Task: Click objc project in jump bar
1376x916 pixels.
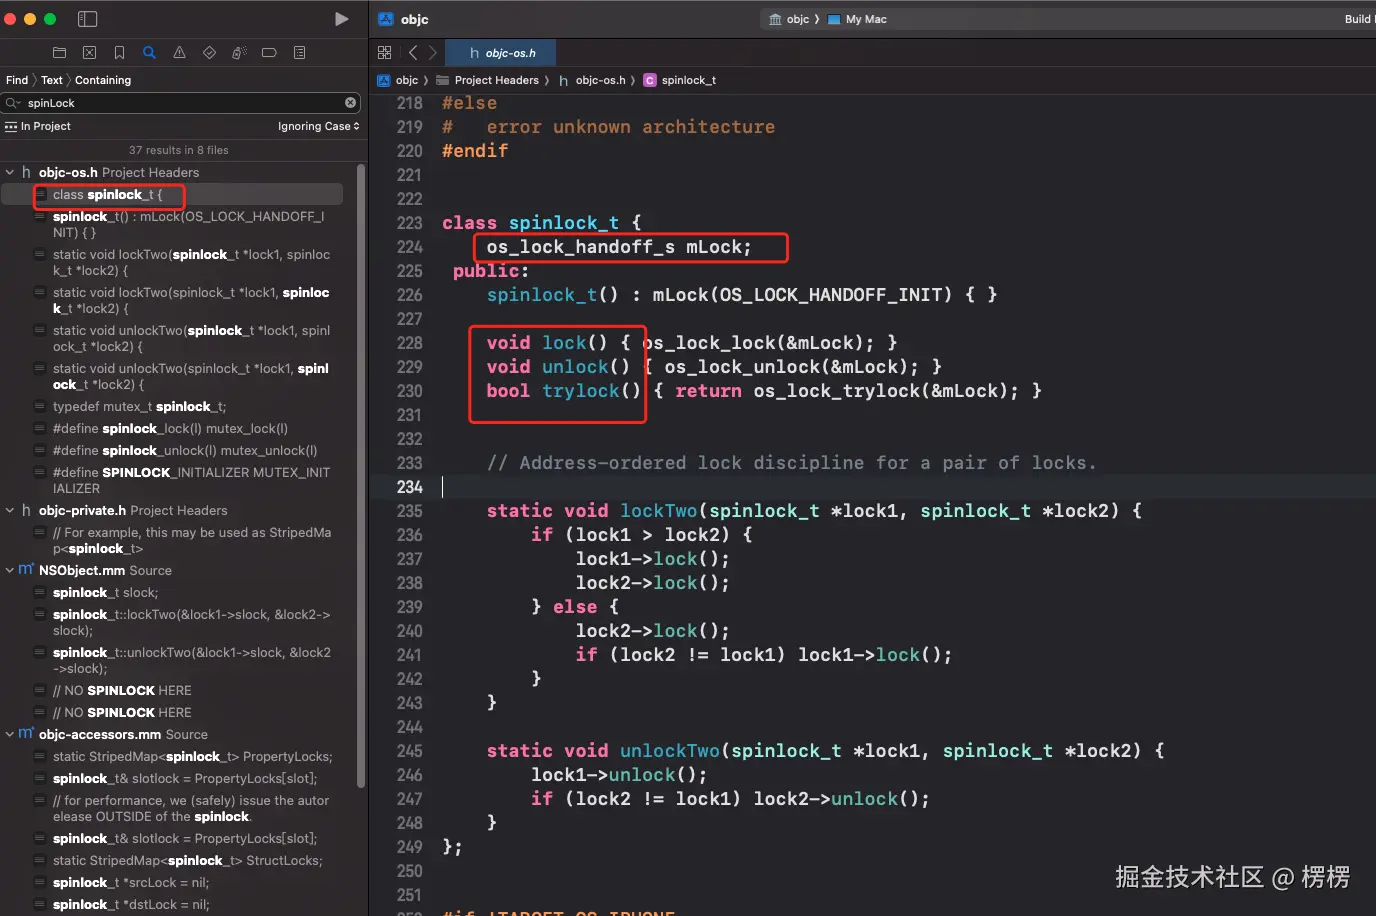Action: click(398, 80)
